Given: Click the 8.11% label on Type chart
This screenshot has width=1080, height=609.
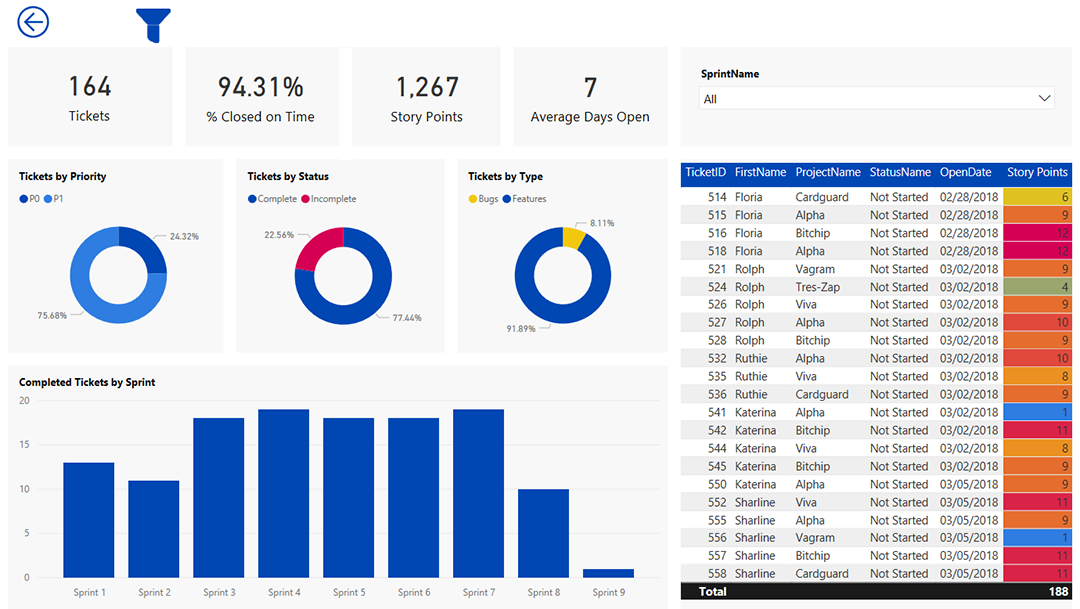Looking at the screenshot, I should (x=602, y=223).
